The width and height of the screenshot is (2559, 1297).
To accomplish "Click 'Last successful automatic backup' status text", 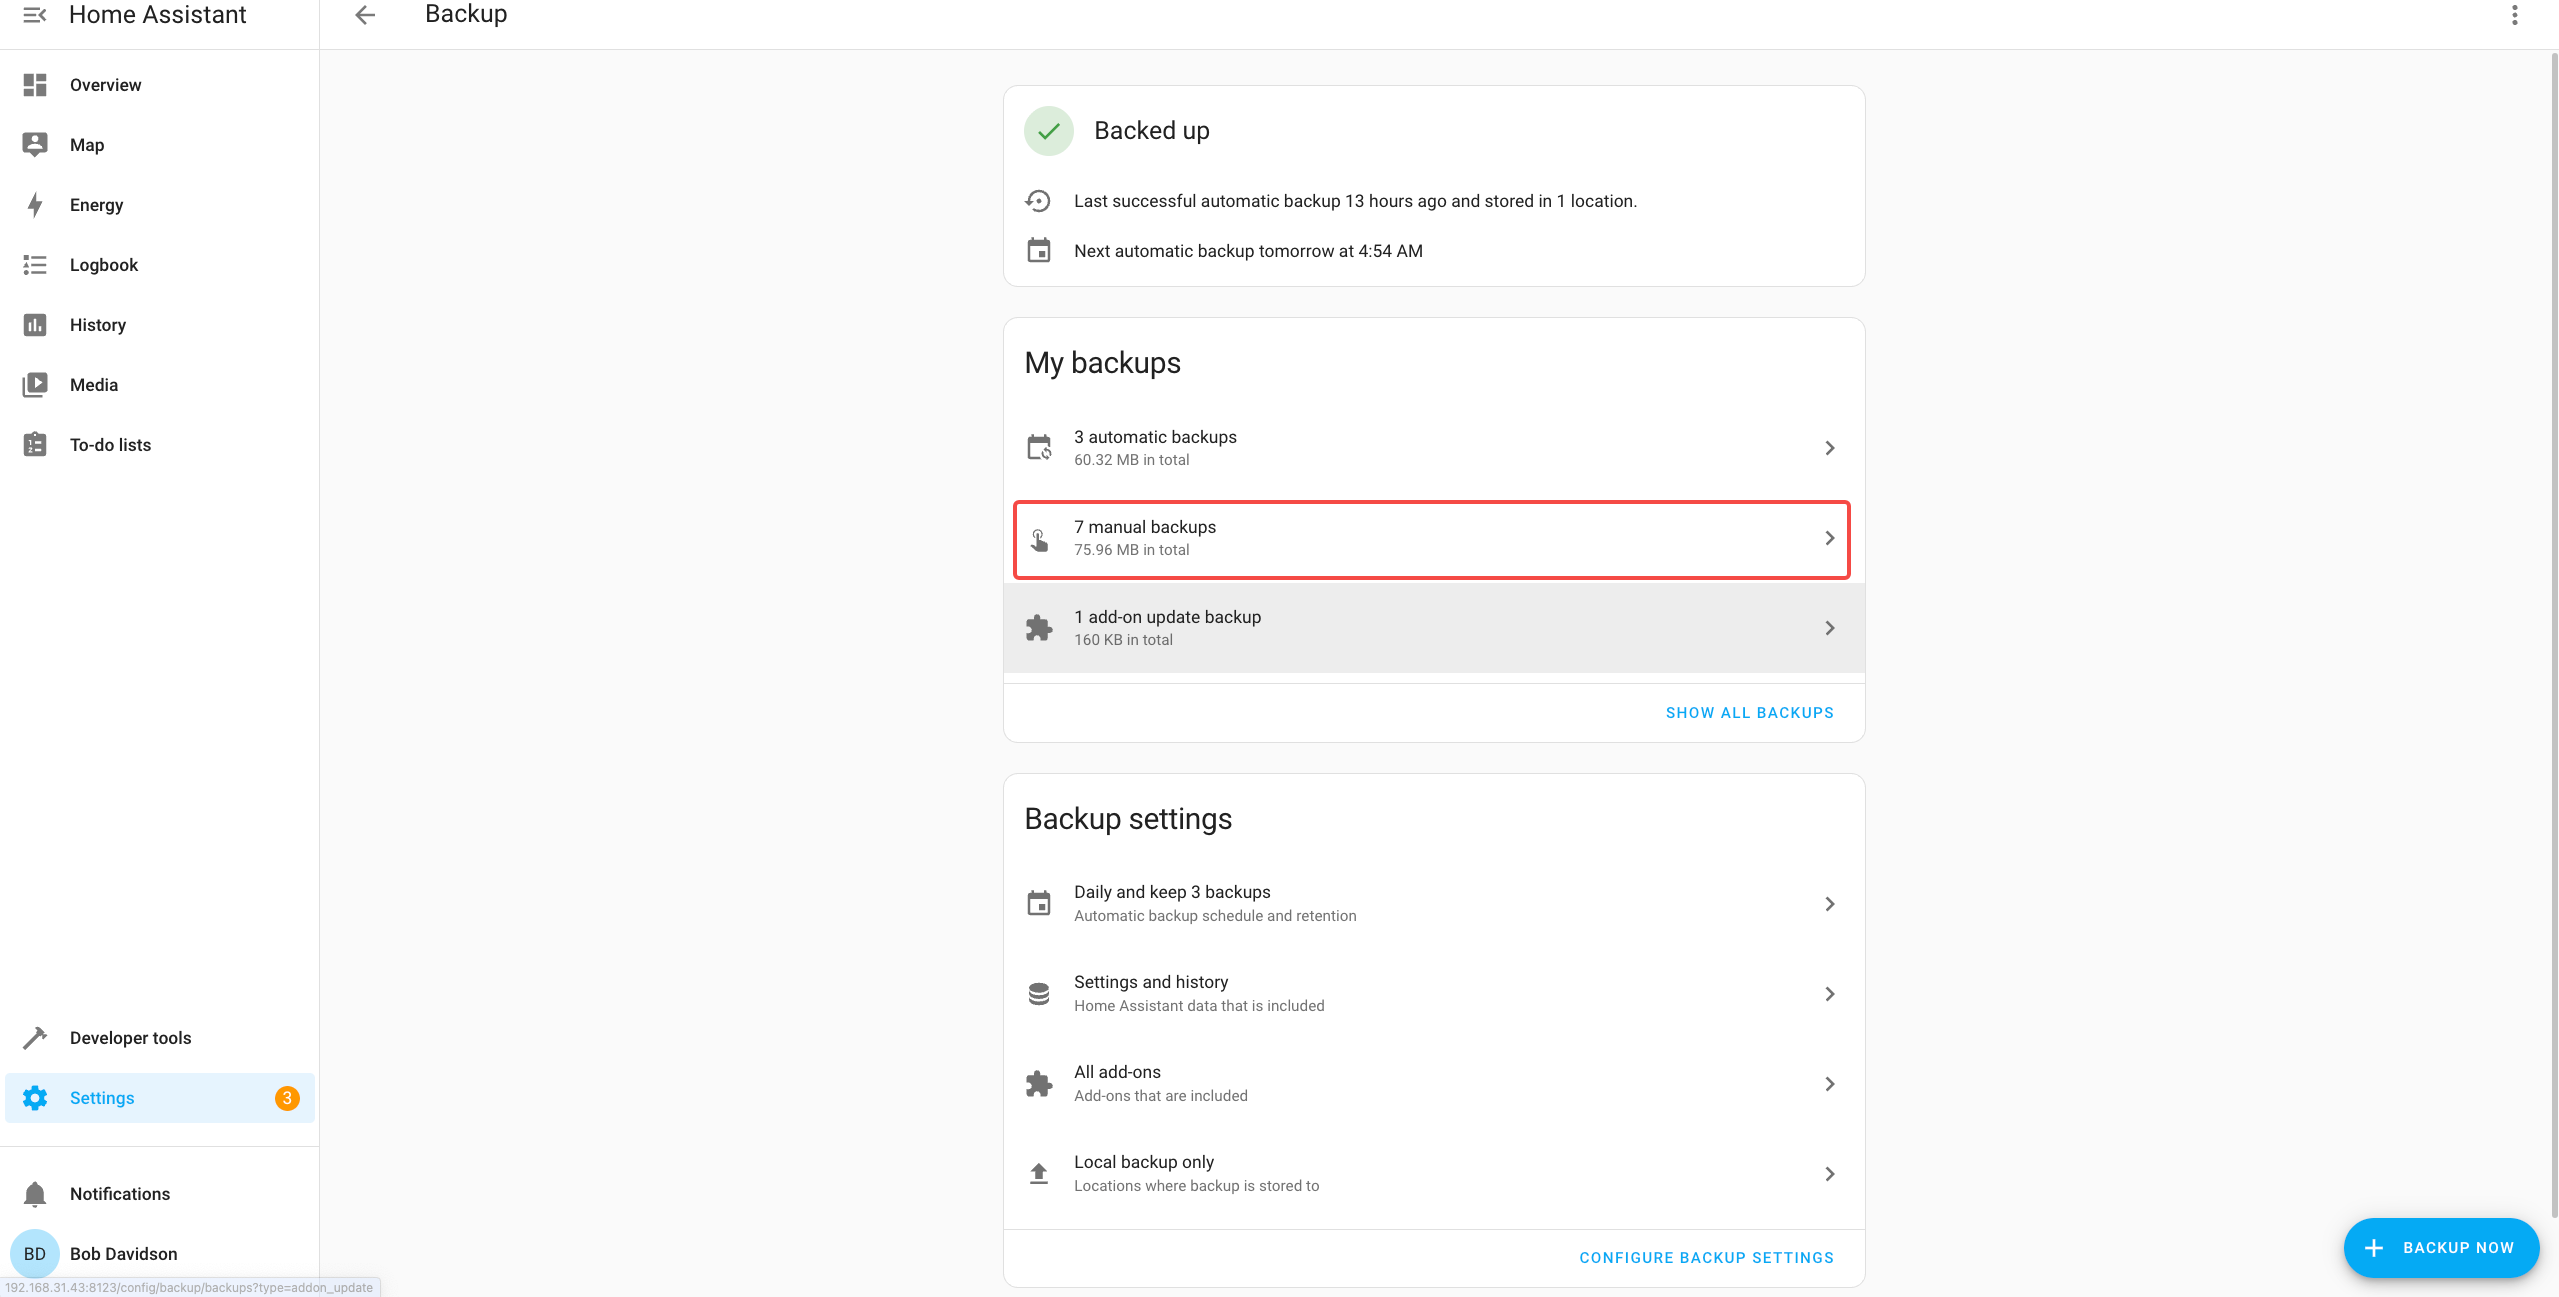I will 1355,201.
